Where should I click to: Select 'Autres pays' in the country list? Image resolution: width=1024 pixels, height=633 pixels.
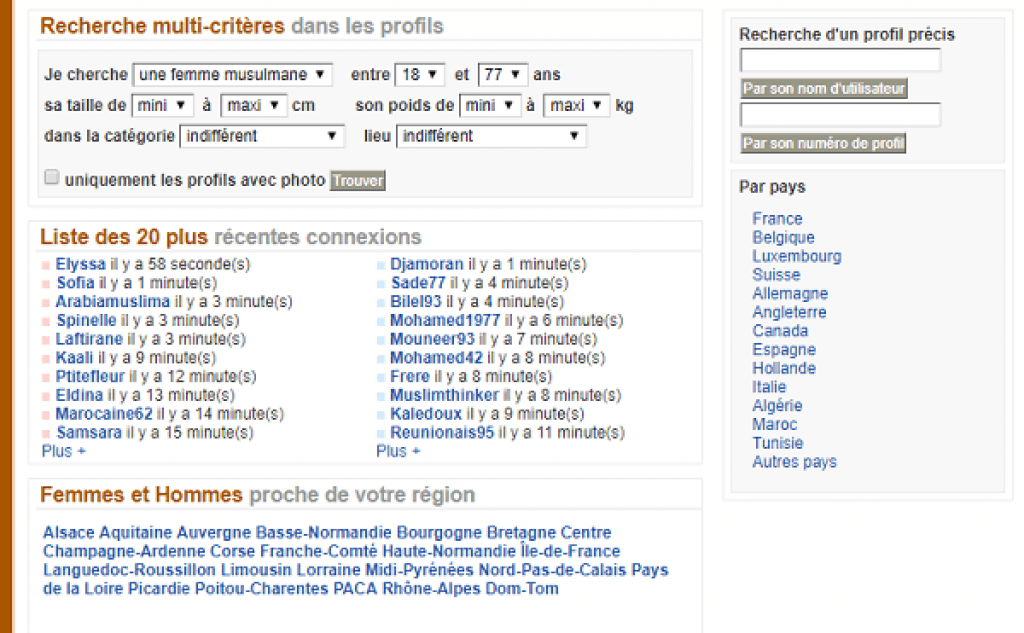click(794, 462)
